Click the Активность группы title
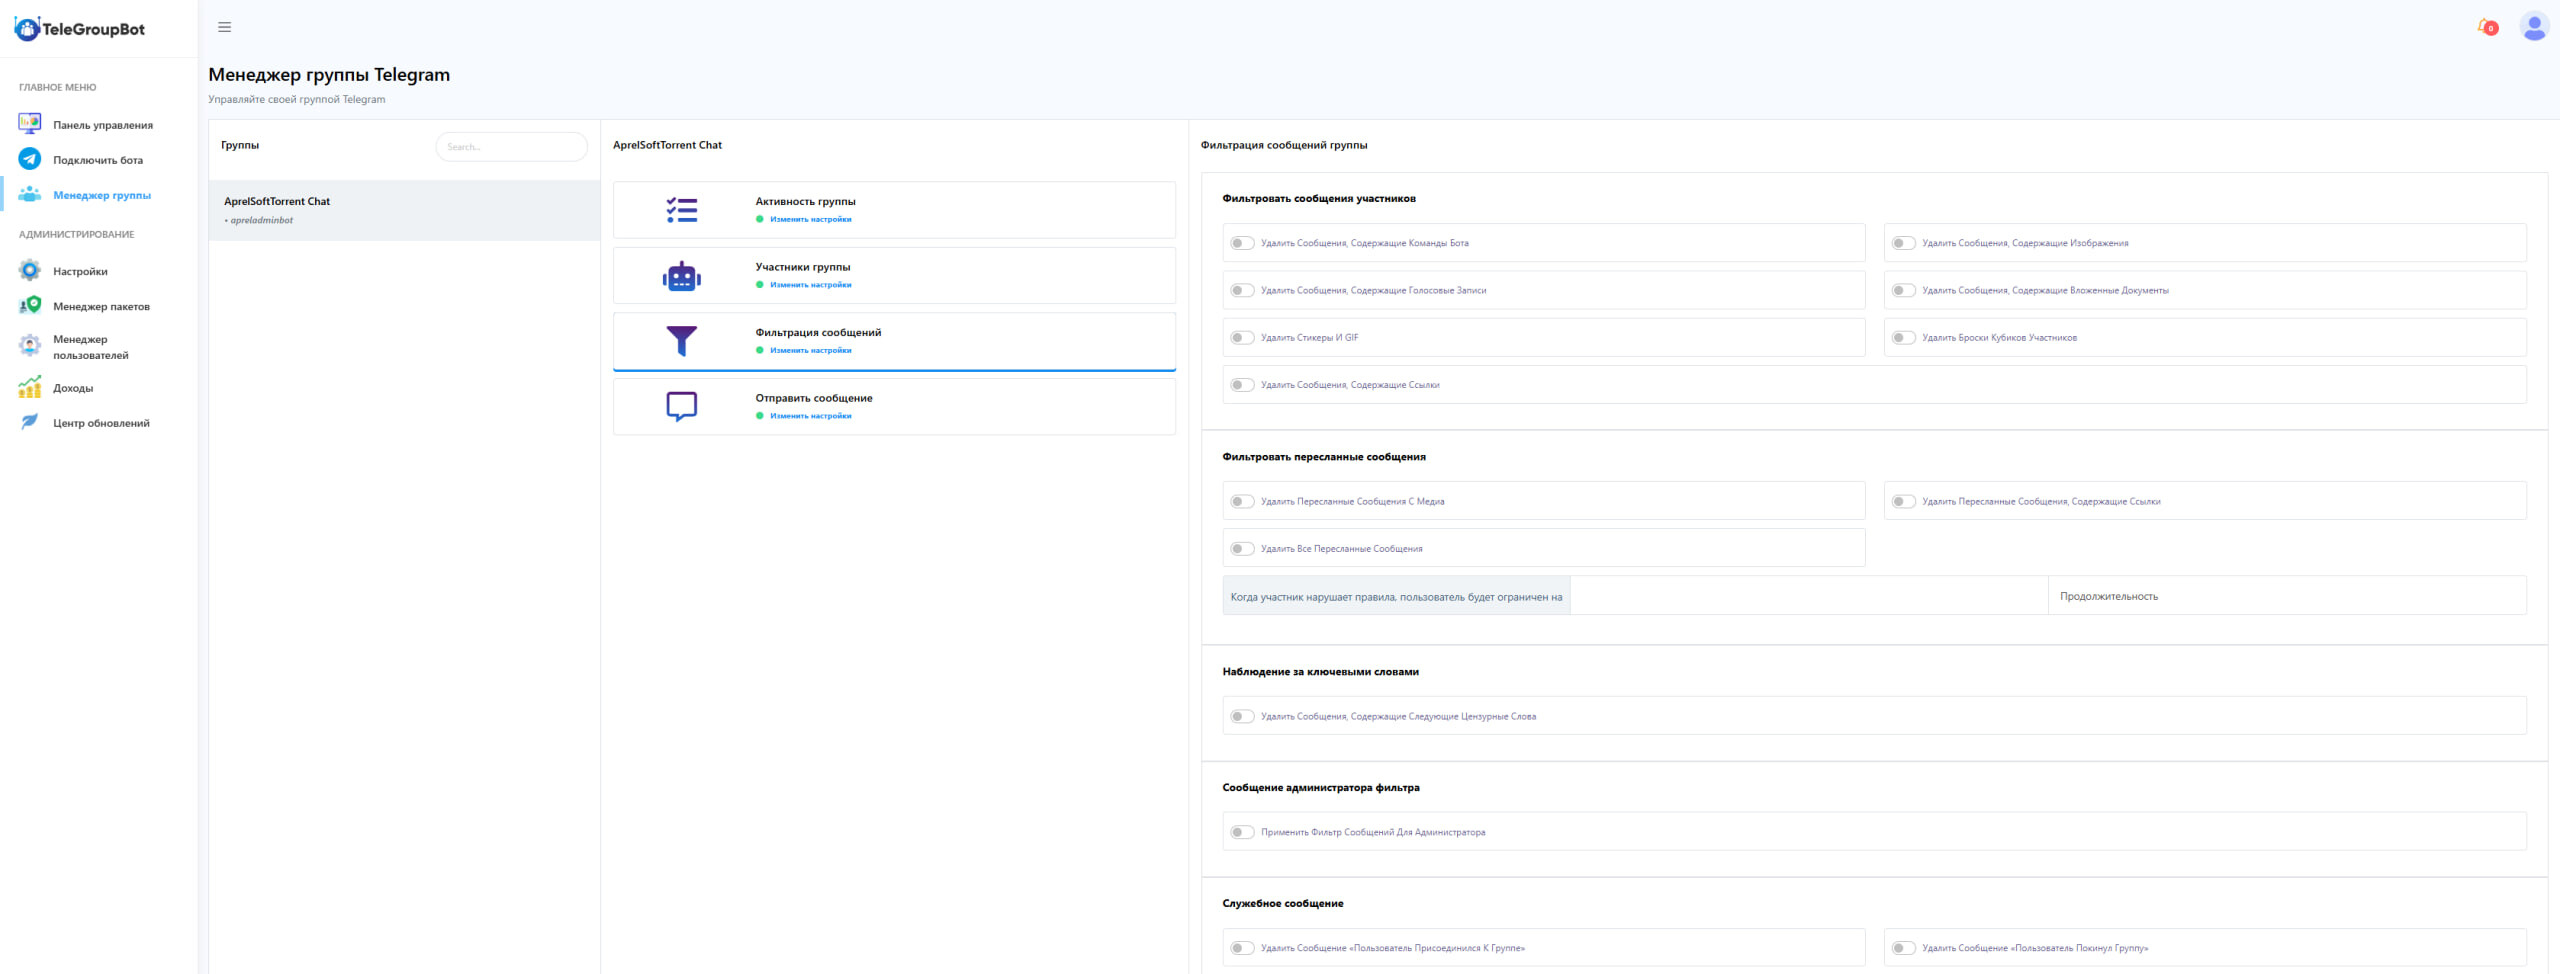The height and width of the screenshot is (974, 2560). tap(805, 202)
